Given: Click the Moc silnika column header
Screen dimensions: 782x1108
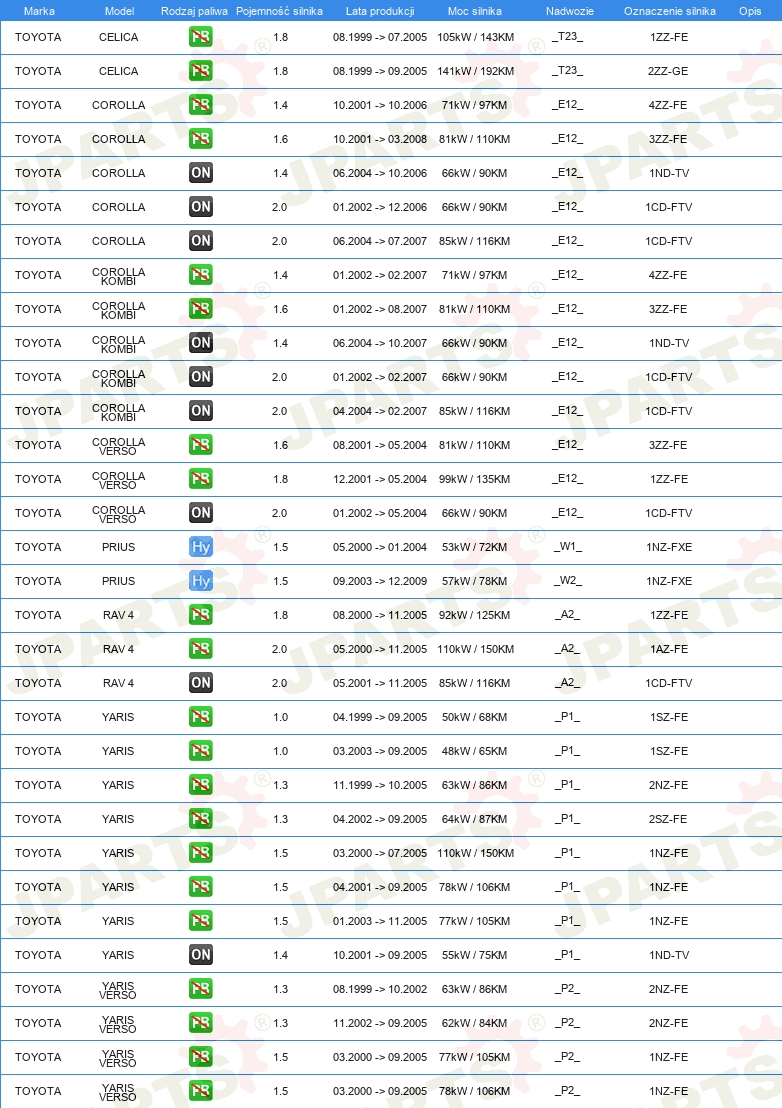Looking at the screenshot, I should 475,11.
